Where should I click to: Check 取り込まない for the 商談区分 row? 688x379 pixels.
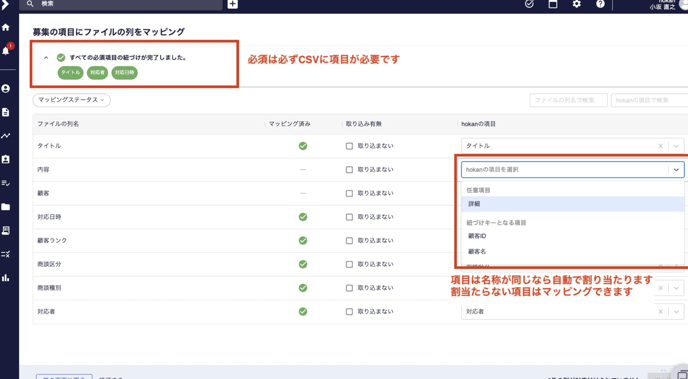coord(349,265)
